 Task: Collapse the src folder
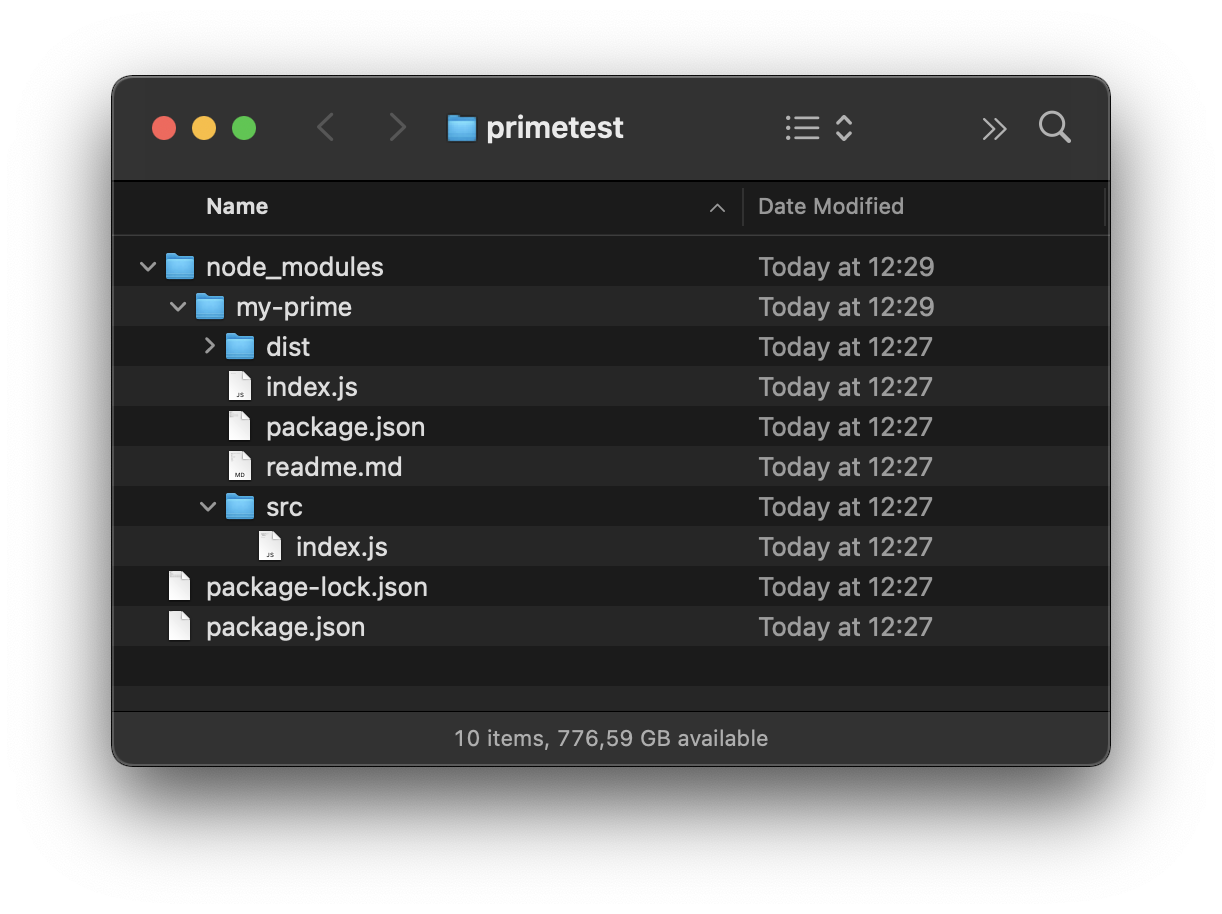(208, 507)
